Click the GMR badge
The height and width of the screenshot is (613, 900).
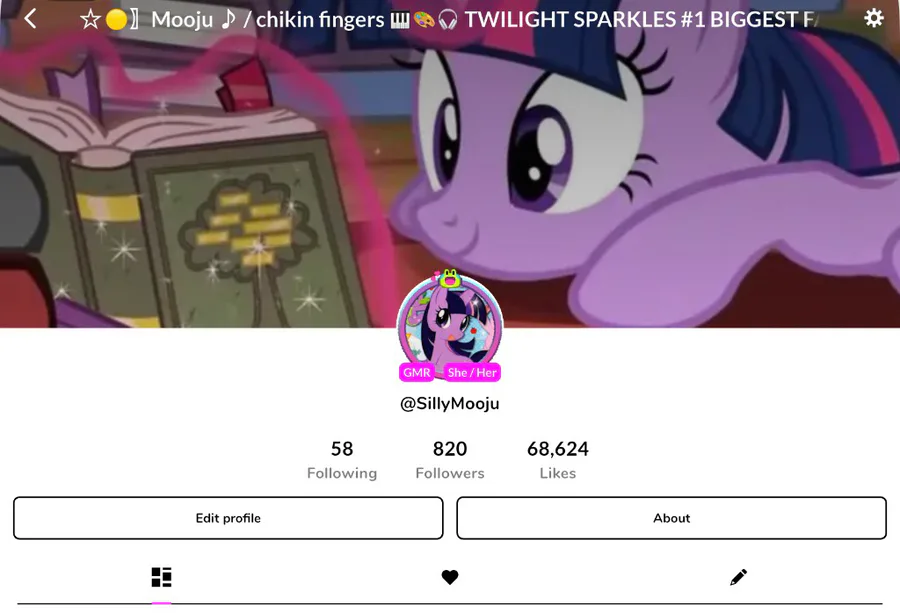coord(417,373)
